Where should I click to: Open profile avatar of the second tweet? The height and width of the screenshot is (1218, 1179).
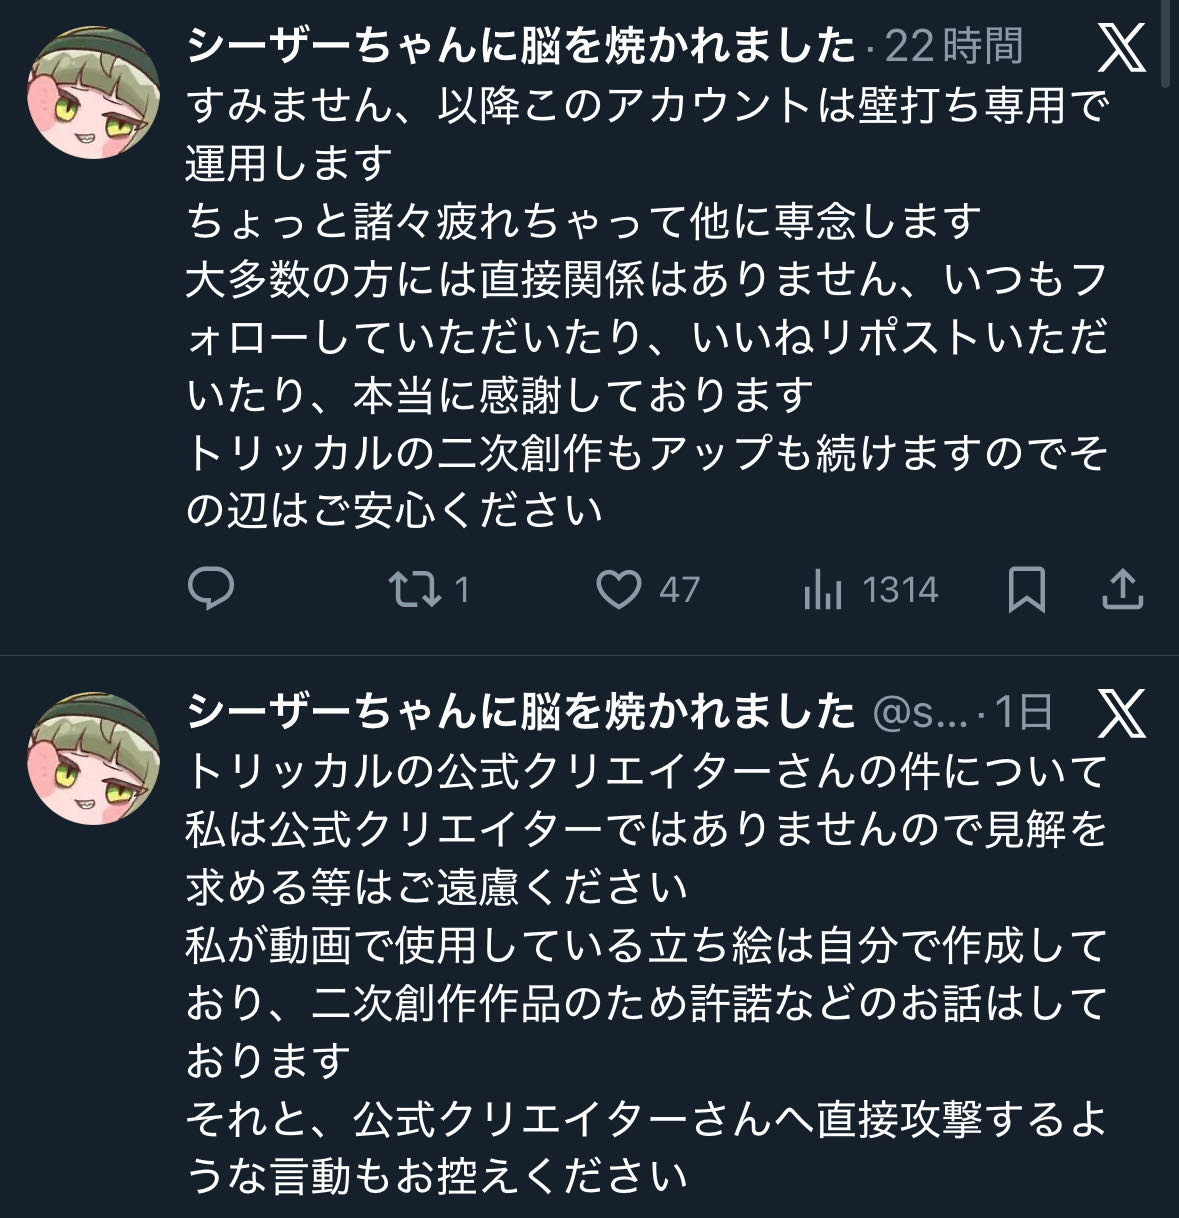[93, 759]
